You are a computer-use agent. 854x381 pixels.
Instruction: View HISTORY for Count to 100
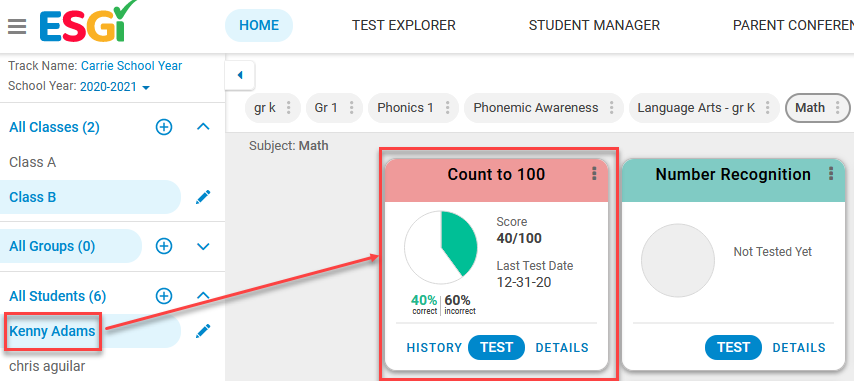tap(434, 348)
